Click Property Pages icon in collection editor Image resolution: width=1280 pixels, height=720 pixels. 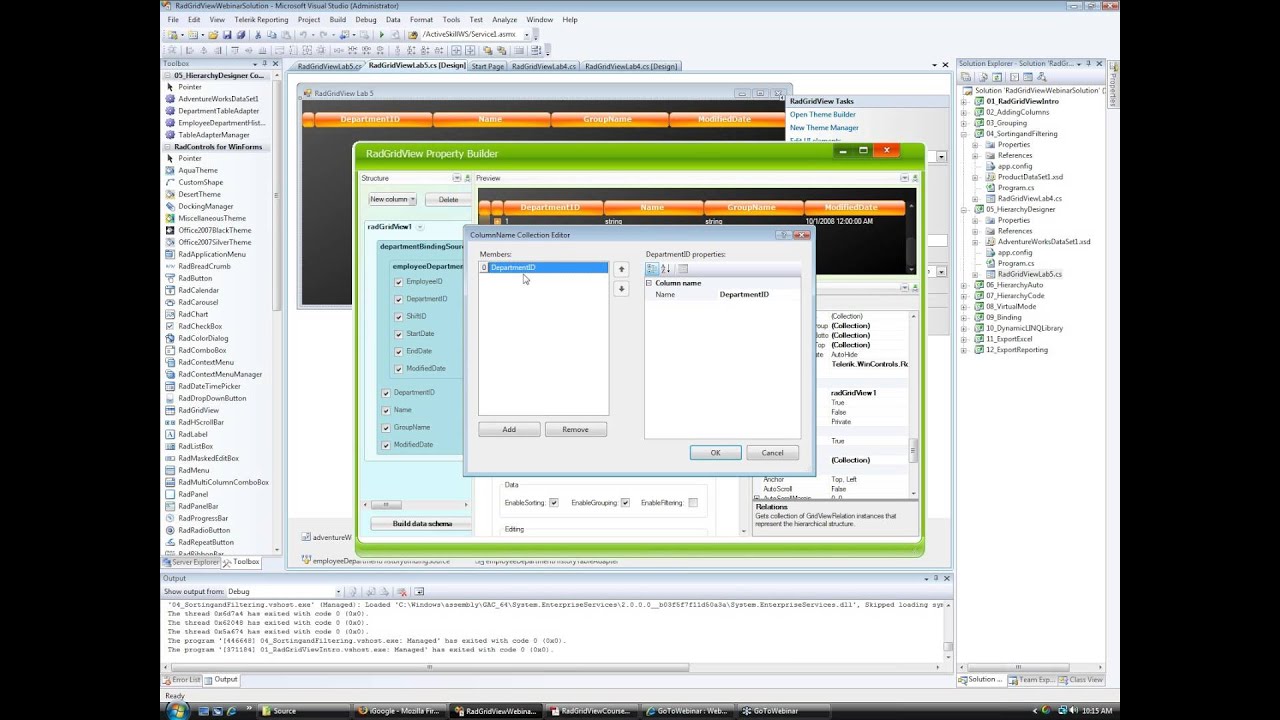point(683,268)
